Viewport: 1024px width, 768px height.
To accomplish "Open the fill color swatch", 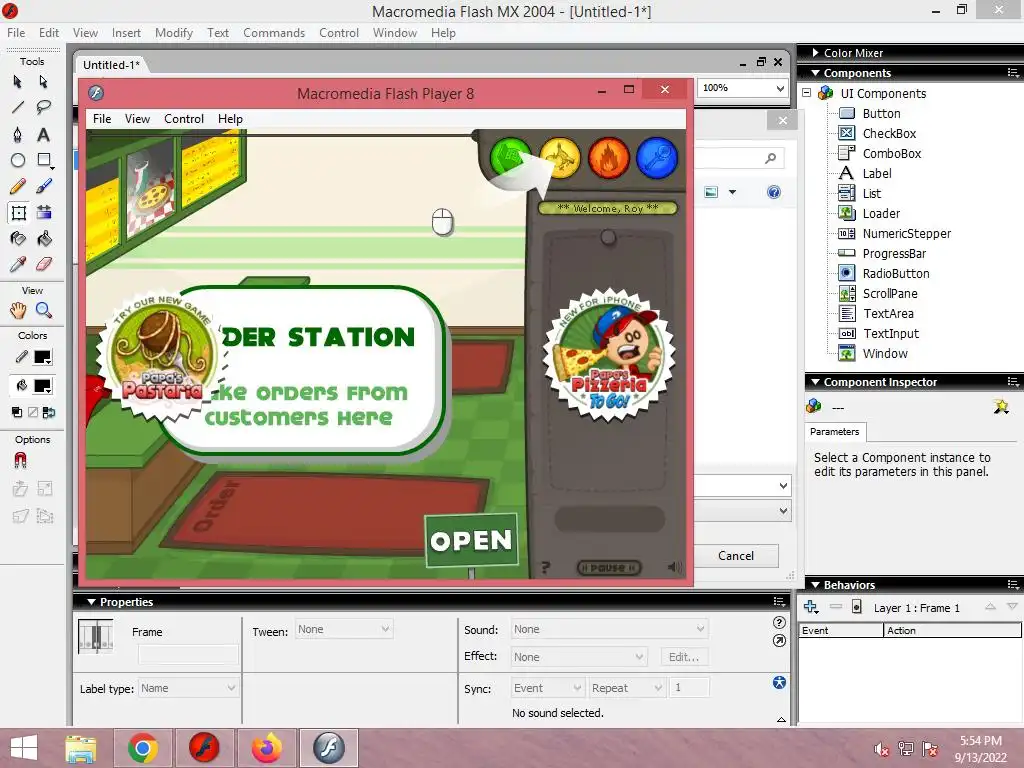I will (x=42, y=386).
